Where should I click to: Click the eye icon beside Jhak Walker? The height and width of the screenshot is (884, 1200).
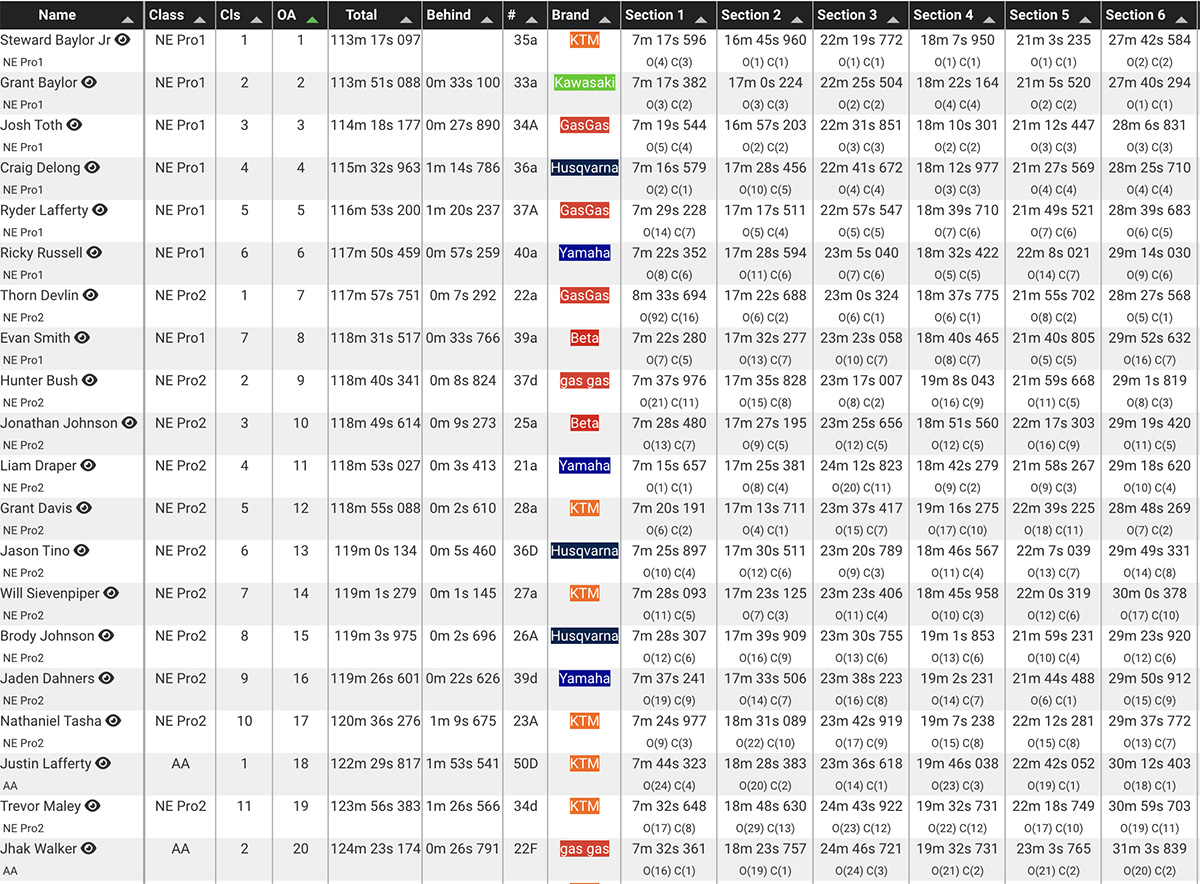pos(89,848)
